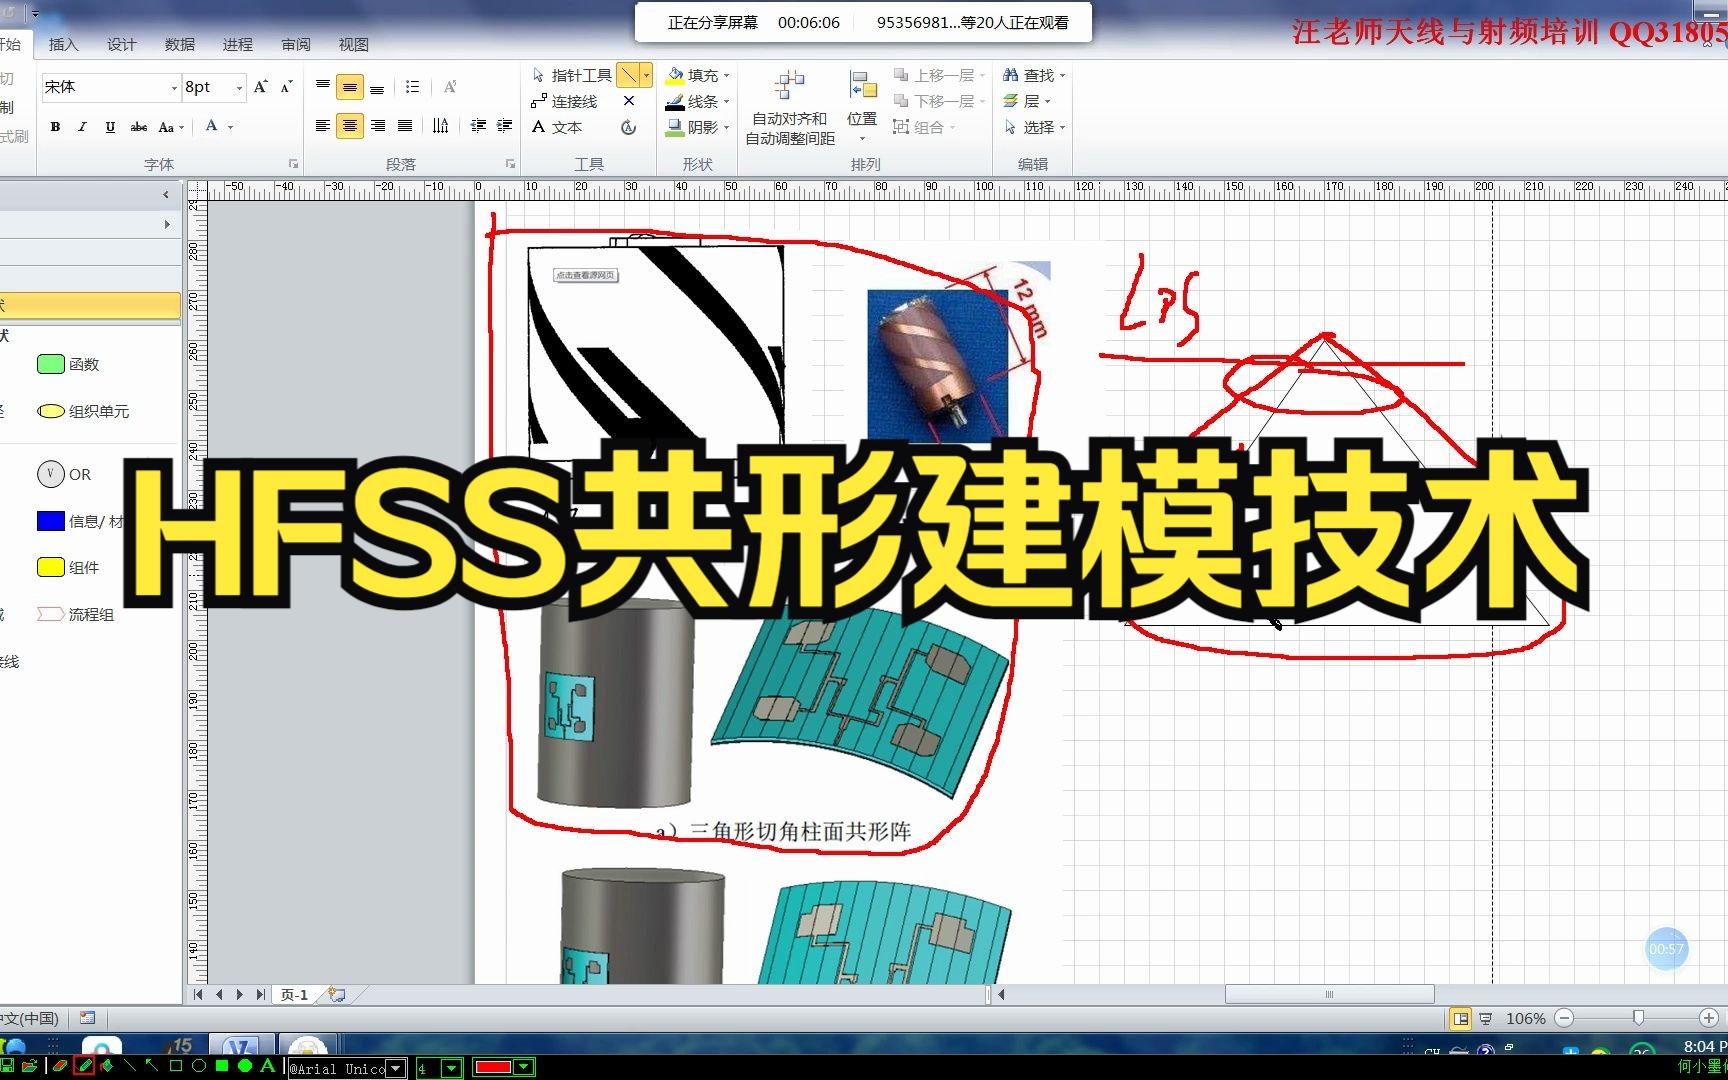
Task: Click the zoom out minus button
Action: point(1565,1018)
